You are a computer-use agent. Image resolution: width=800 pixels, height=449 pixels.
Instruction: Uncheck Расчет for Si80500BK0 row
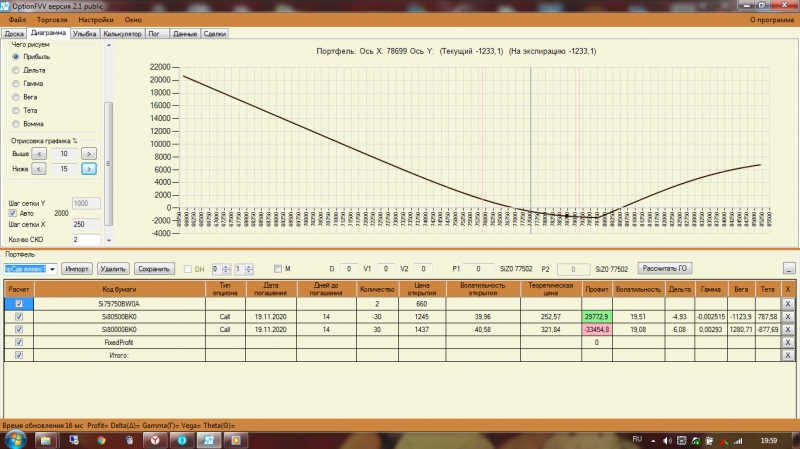pyautogui.click(x=19, y=317)
